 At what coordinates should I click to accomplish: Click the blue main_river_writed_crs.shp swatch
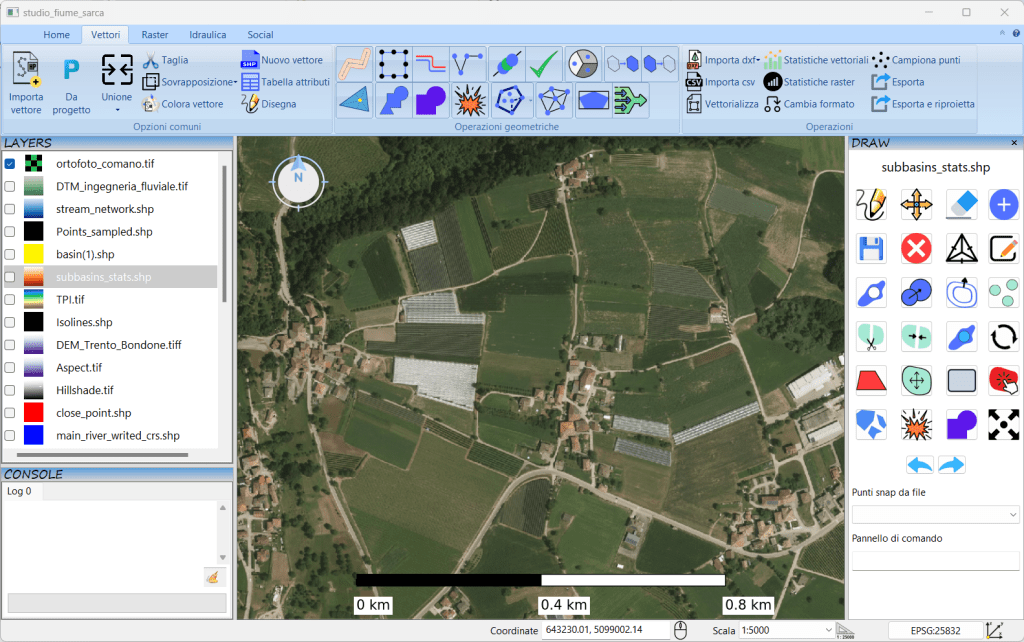33,435
